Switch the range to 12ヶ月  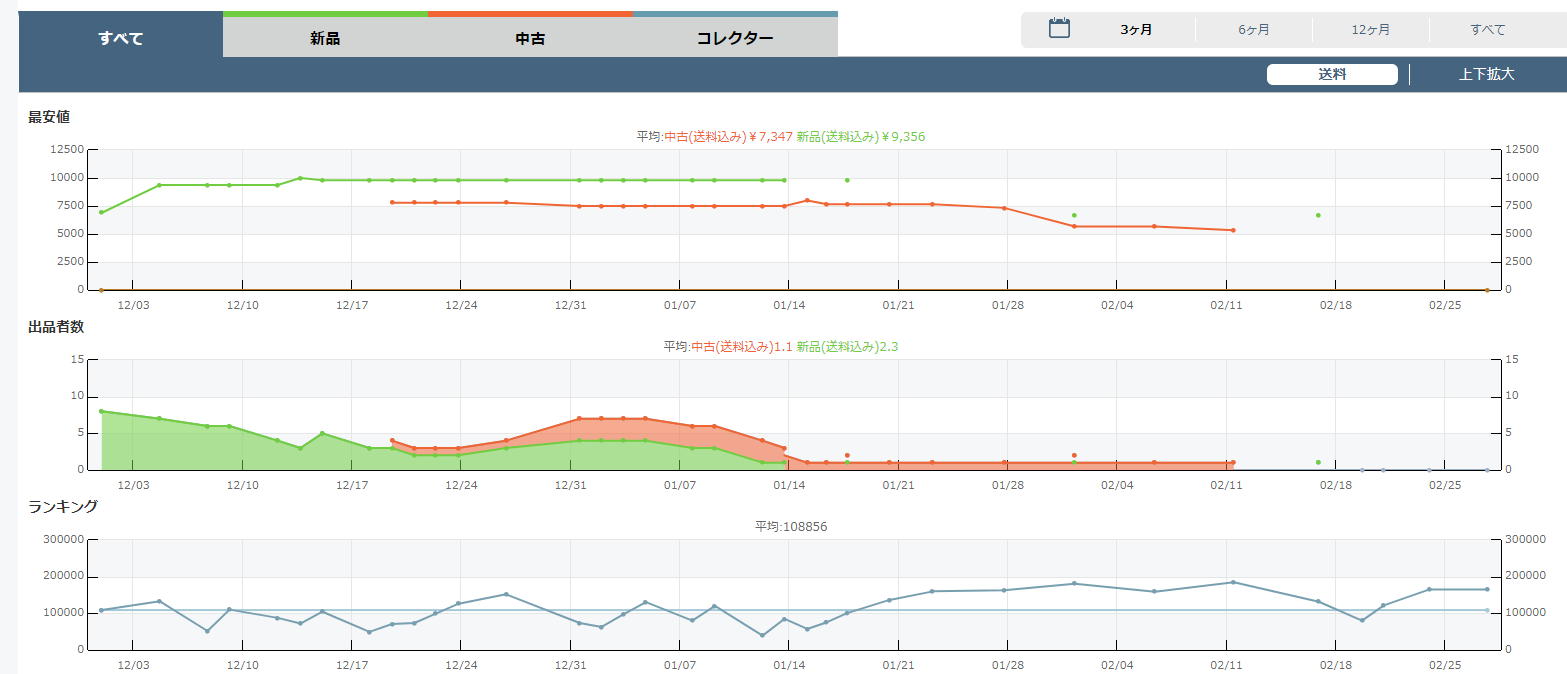coord(1370,30)
